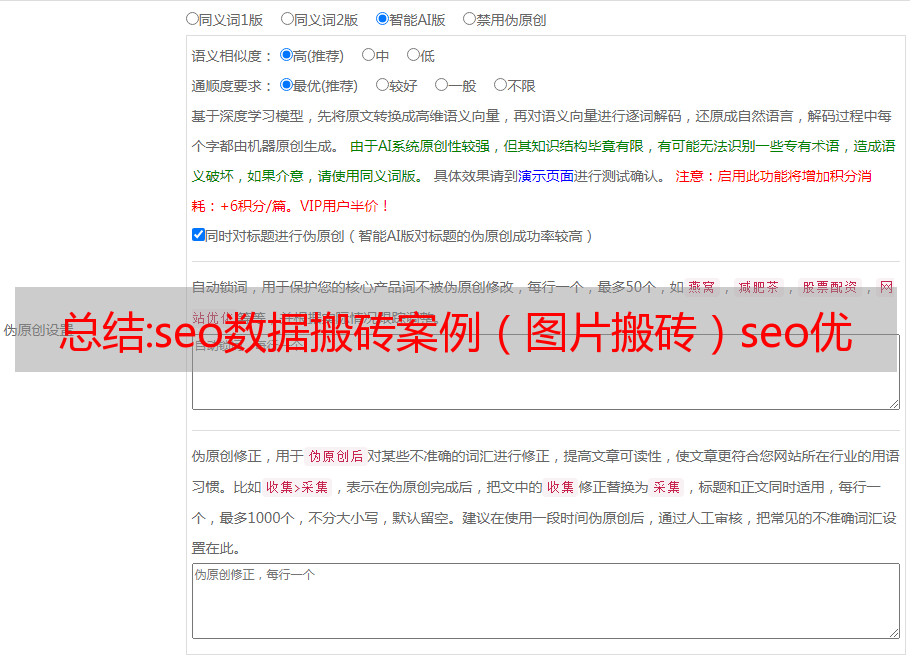Viewport: 911px width, 658px height.
Task: Open the 演示页面 link
Action: [x=546, y=176]
